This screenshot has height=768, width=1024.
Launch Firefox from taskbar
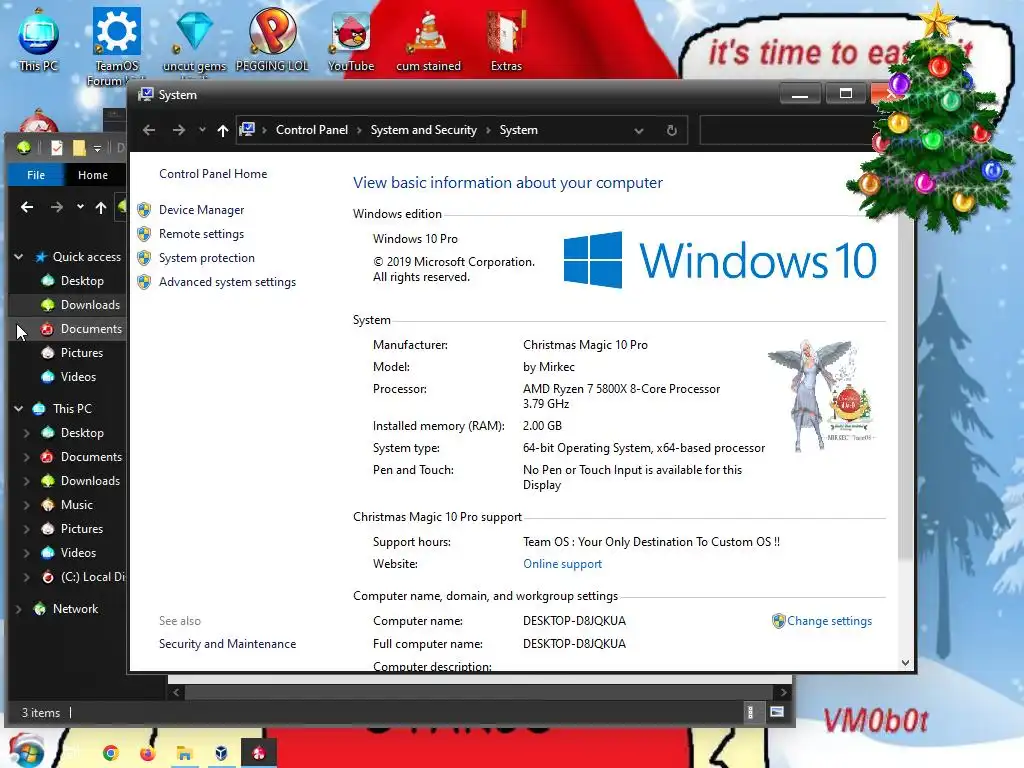coord(148,753)
